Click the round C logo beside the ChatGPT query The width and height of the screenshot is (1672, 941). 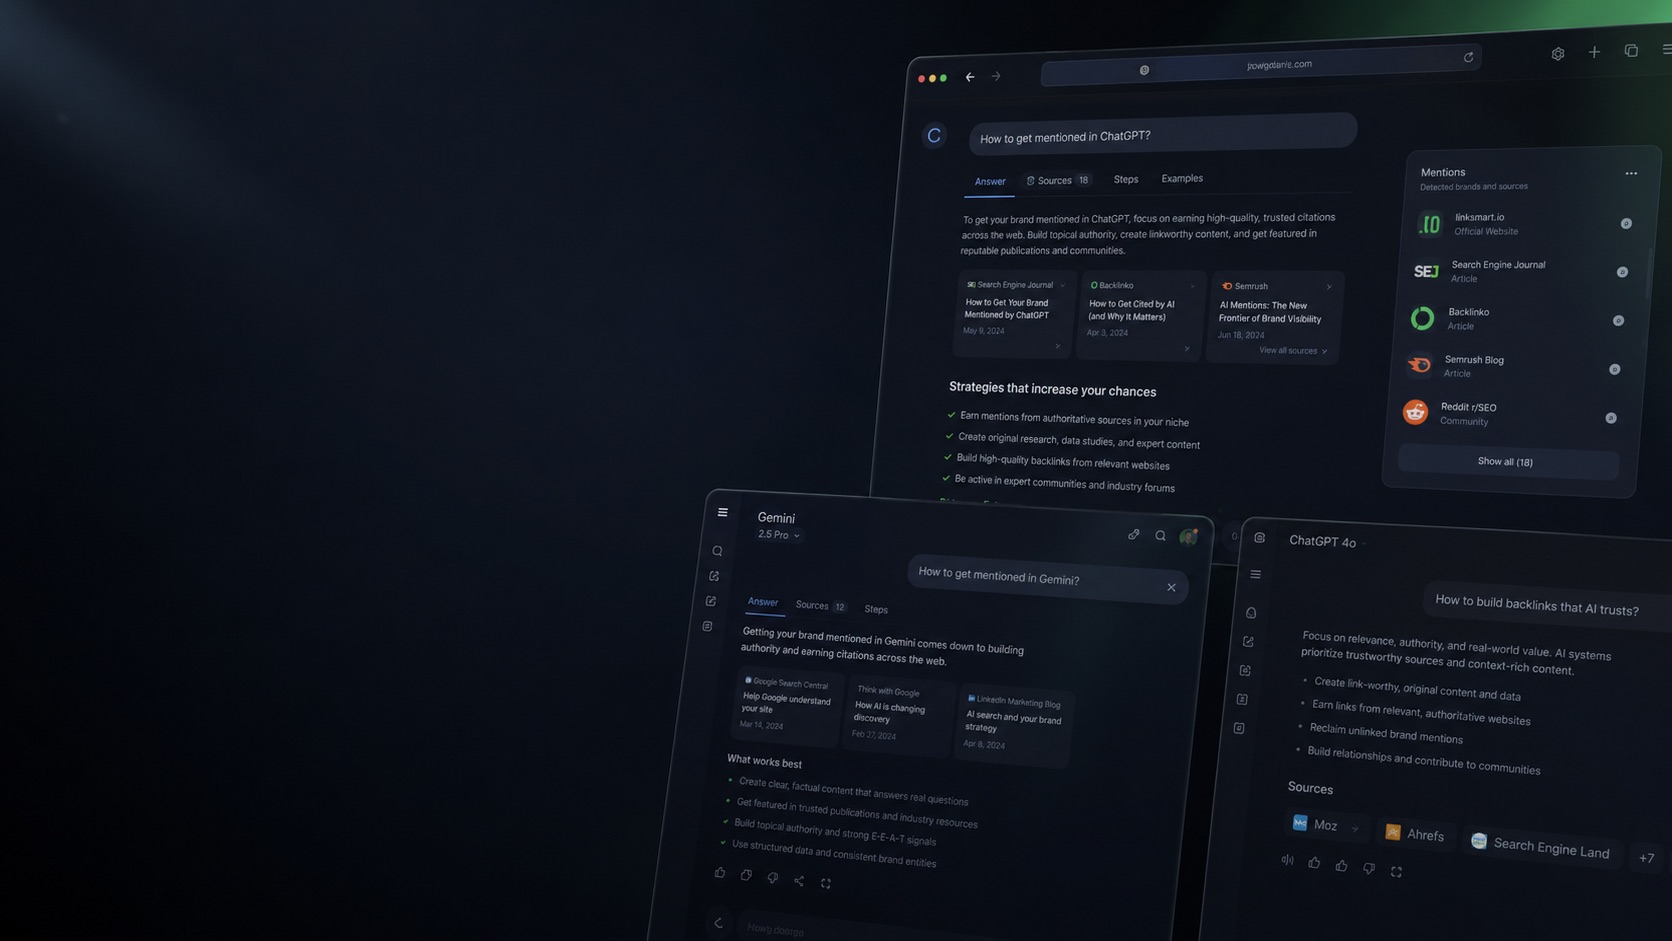934,135
